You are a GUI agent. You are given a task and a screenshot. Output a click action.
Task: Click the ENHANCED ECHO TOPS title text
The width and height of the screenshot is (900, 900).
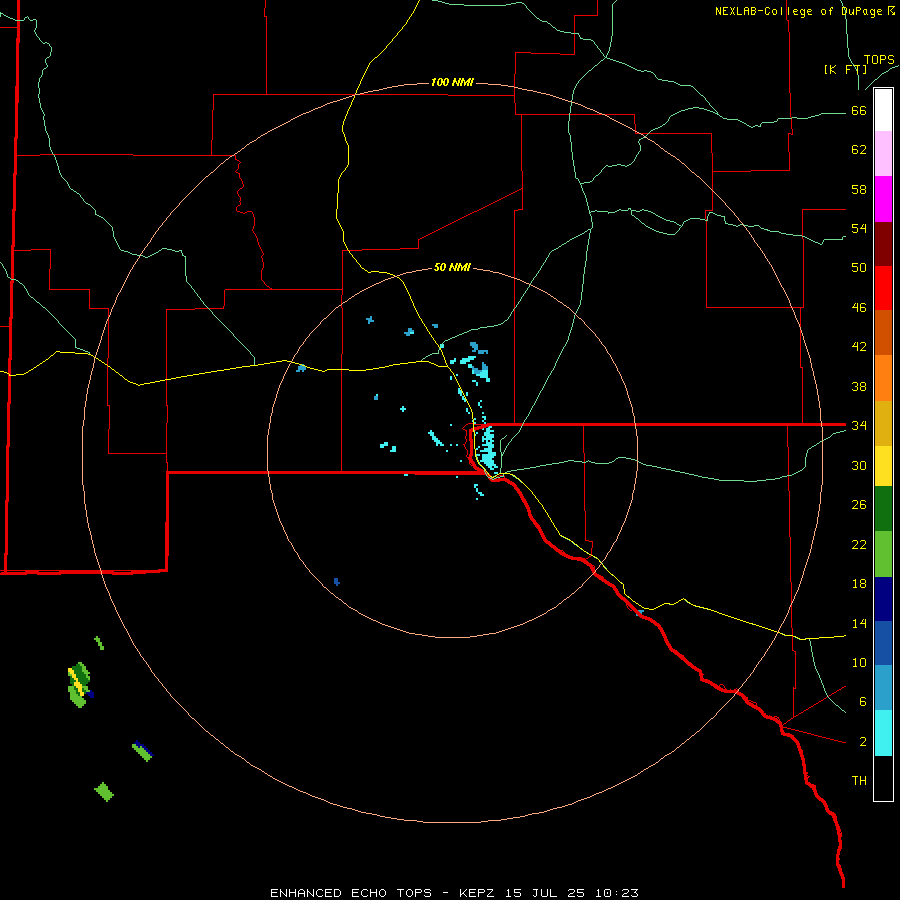coord(351,893)
